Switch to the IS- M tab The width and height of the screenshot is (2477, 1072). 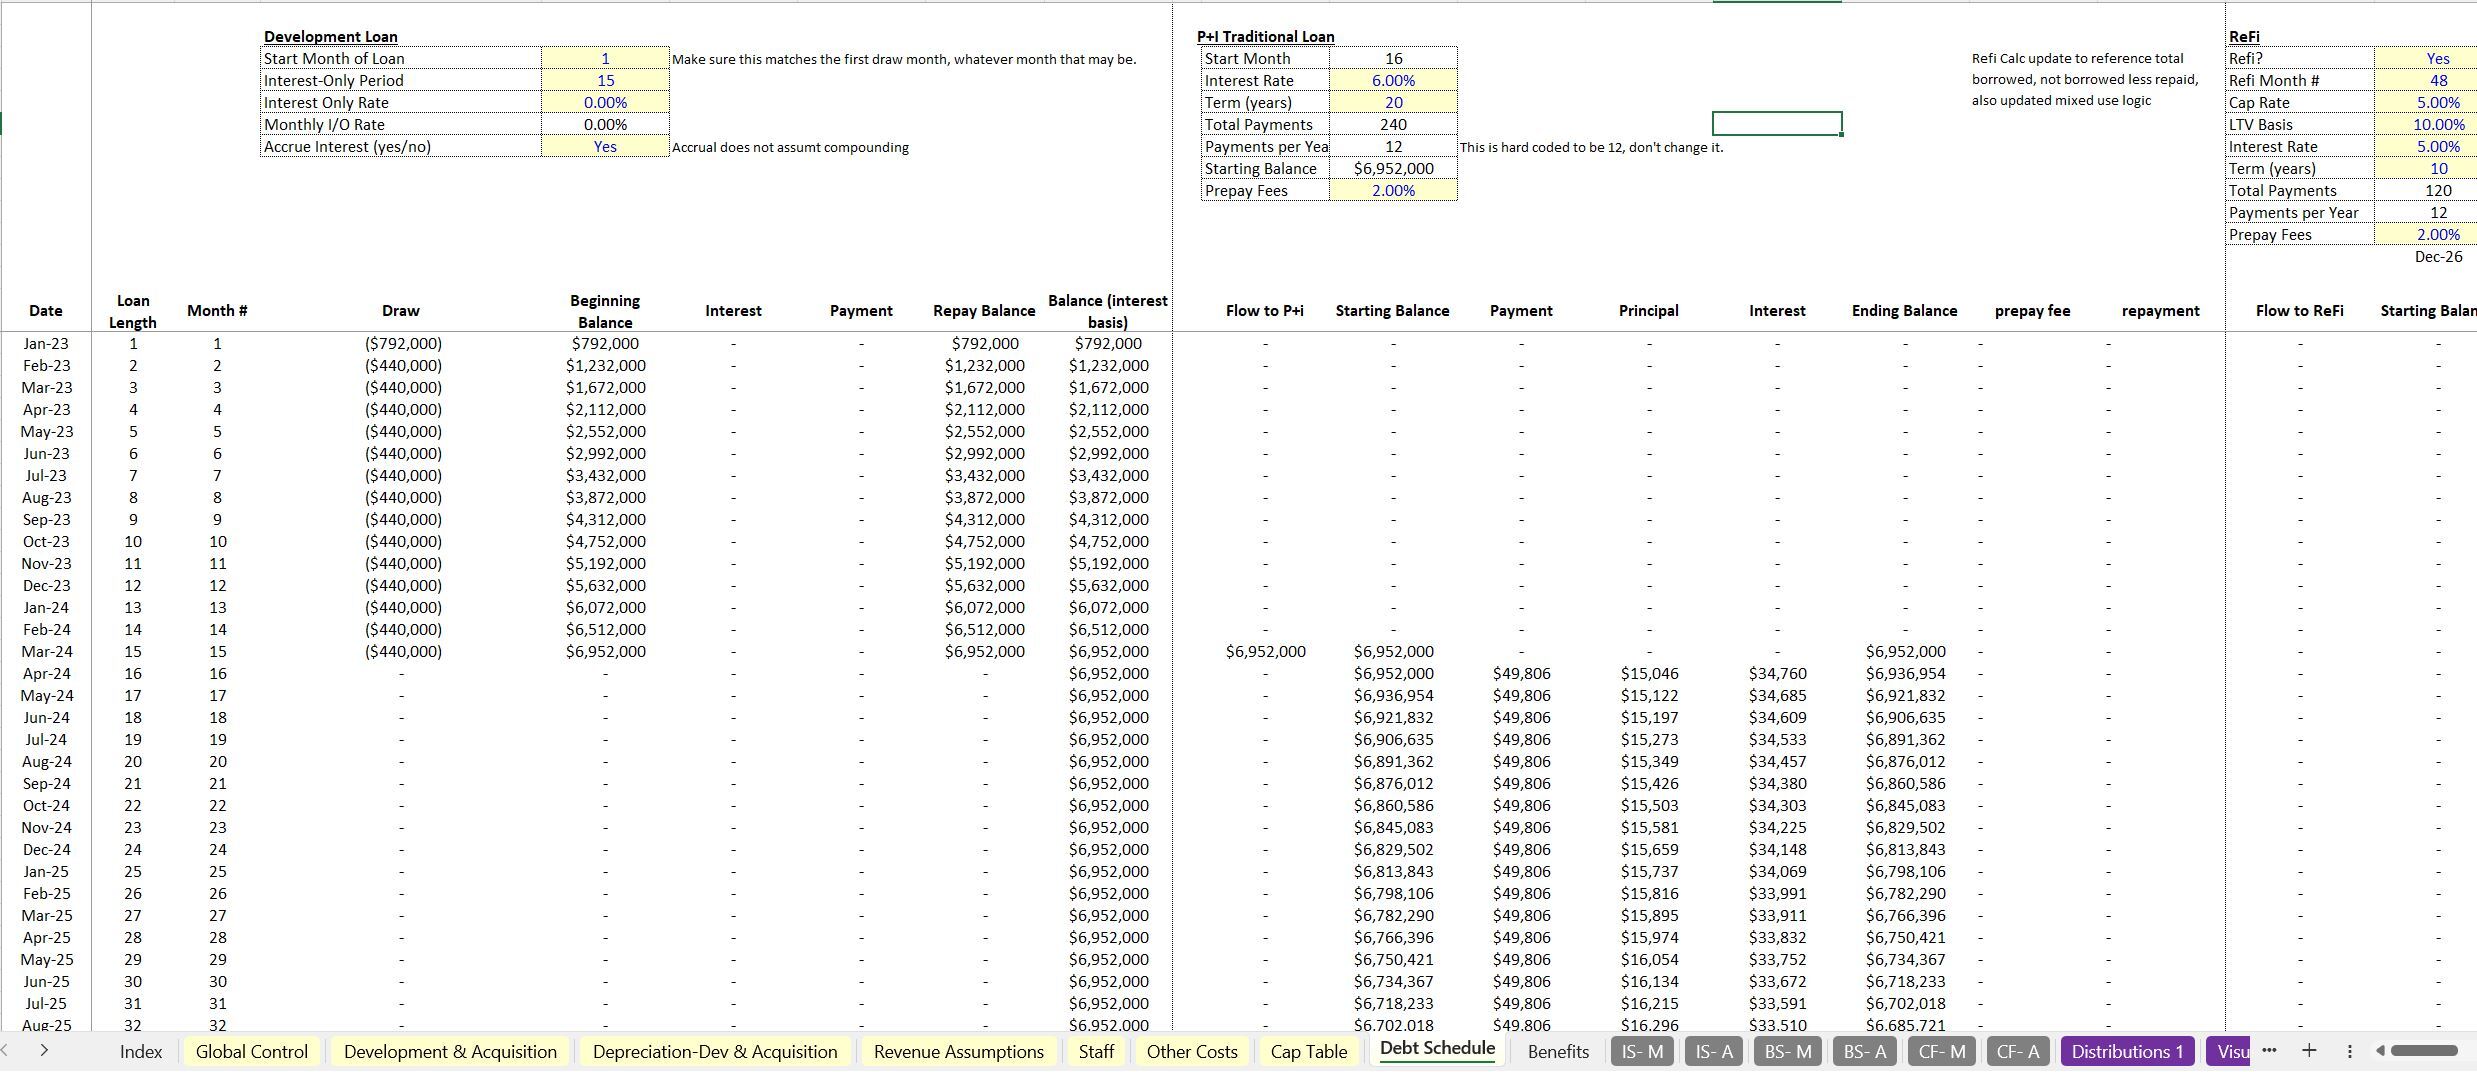click(1642, 1052)
